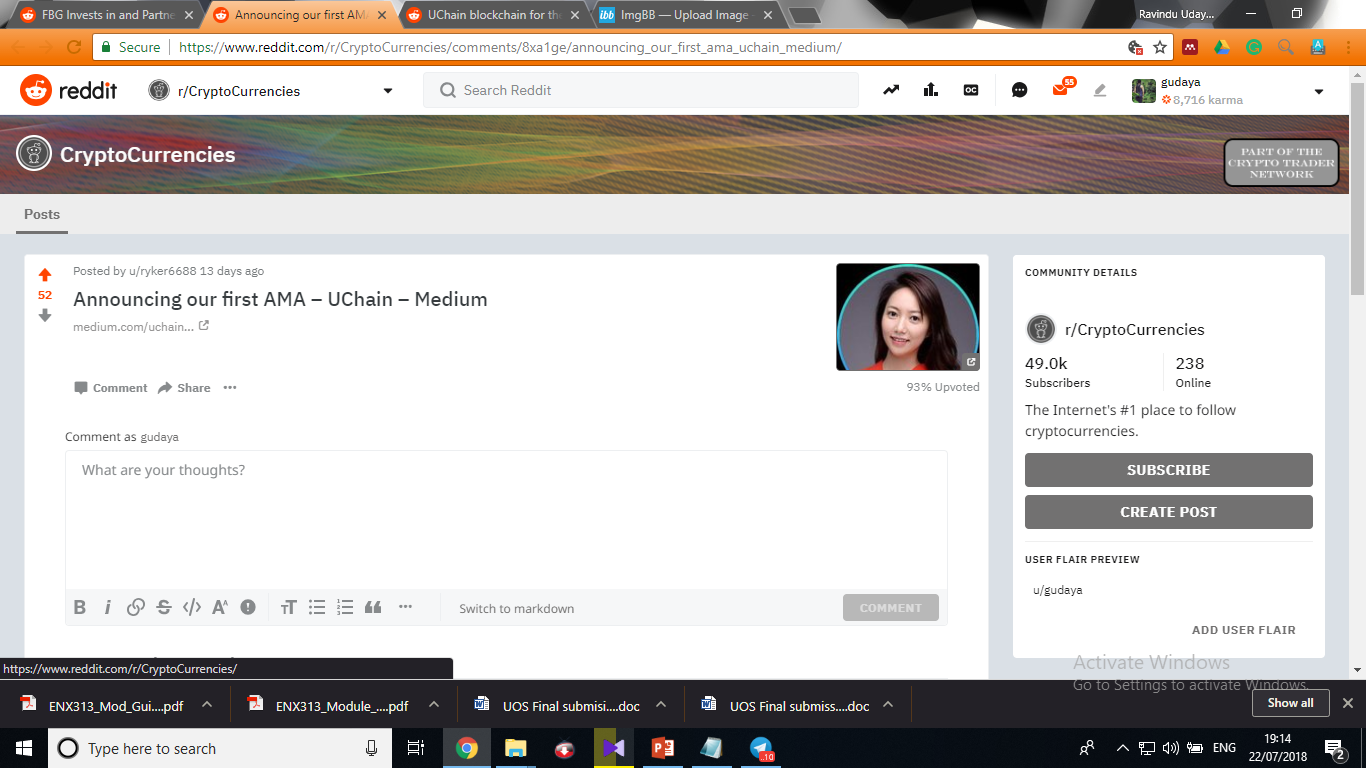This screenshot has width=1366, height=768.
Task: Reload the page
Action: (74, 47)
